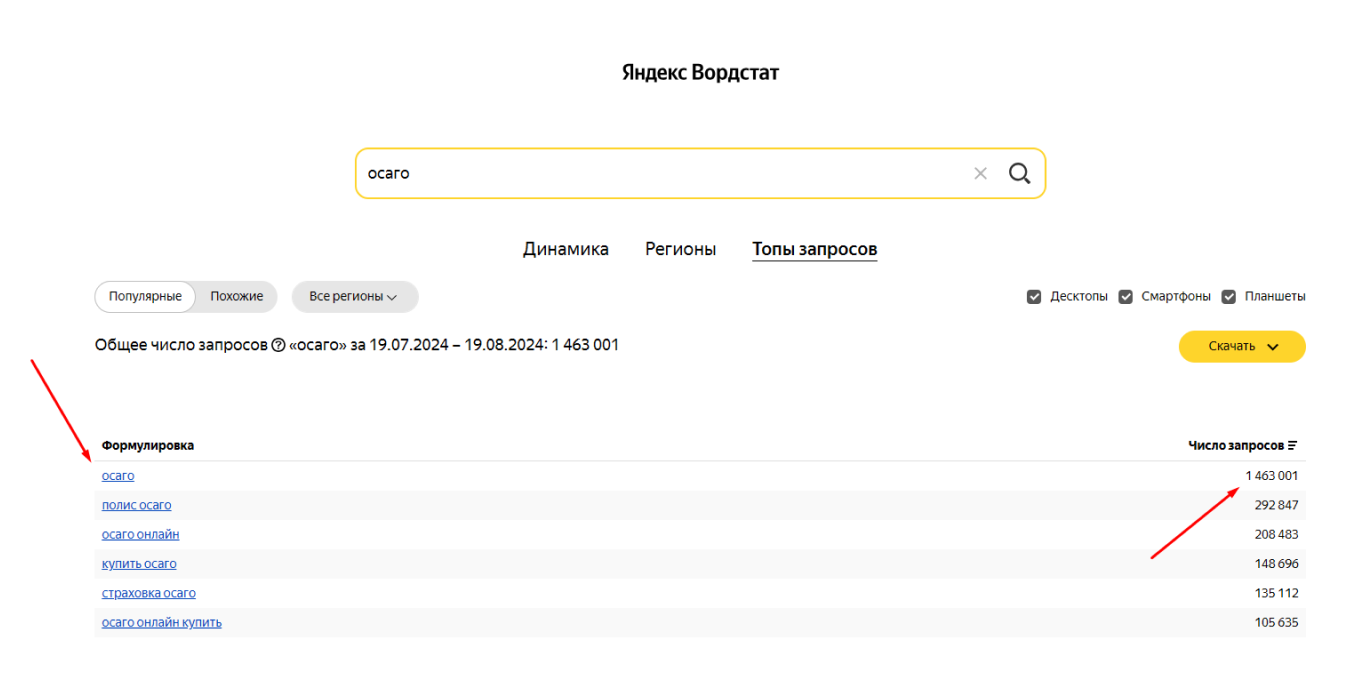Open the осаго онлайн купить query link
Image resolution: width=1360 pixels, height=700 pixels.
tap(162, 622)
